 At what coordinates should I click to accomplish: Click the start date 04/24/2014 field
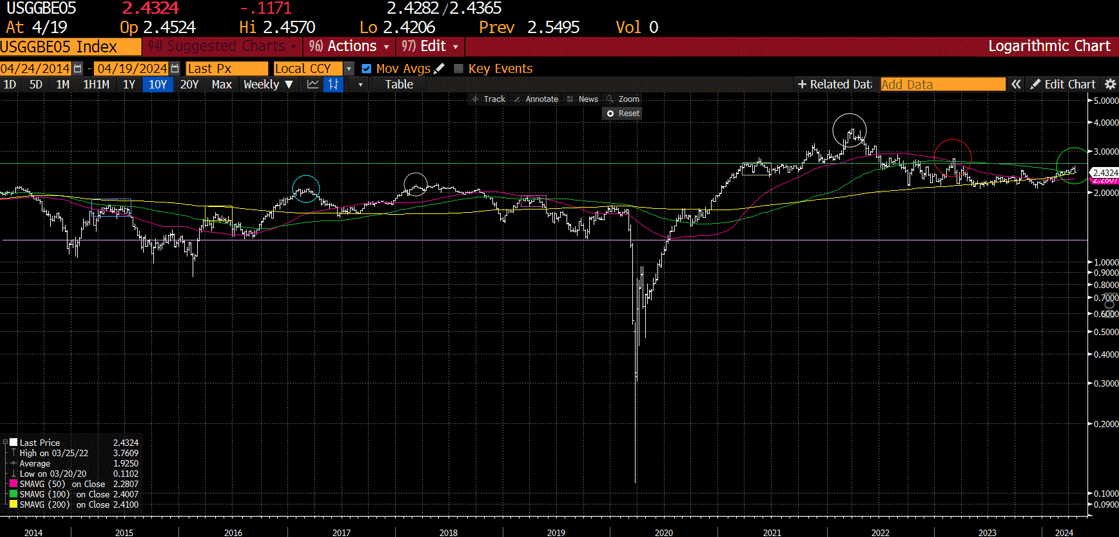point(36,69)
